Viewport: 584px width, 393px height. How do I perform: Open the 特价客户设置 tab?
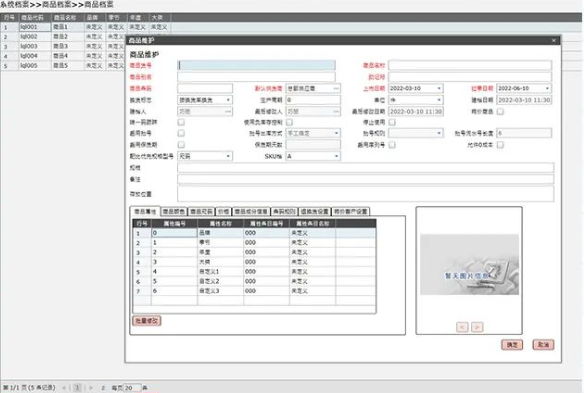[350, 212]
